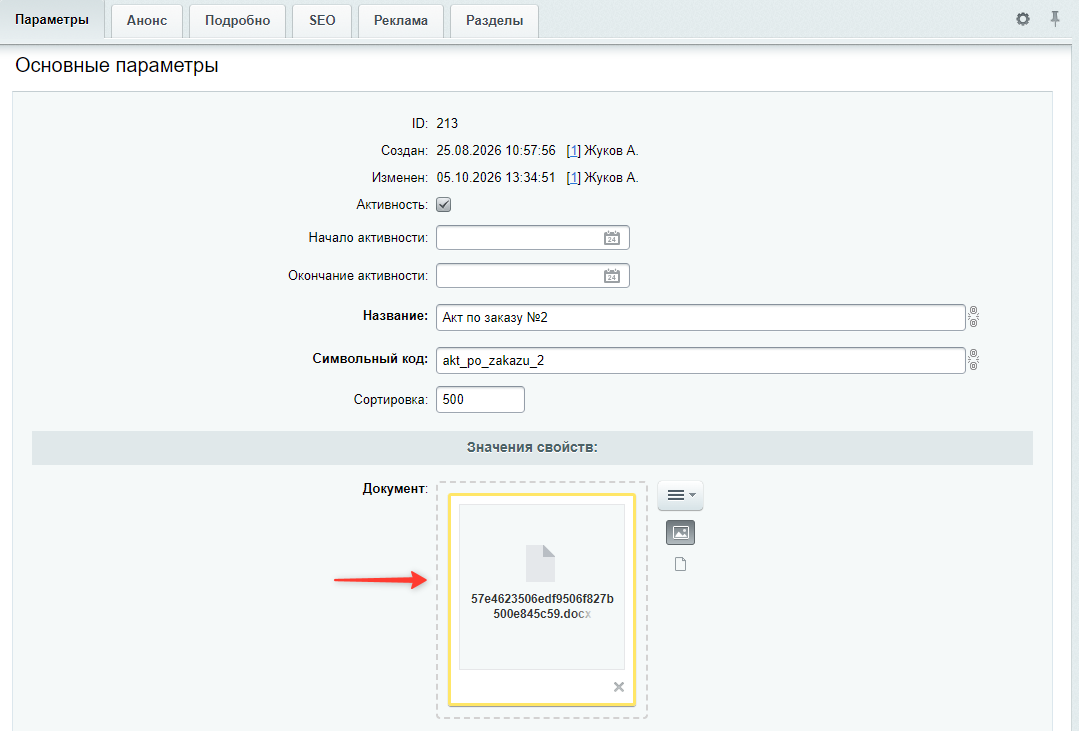Select image gallery icon next to document
This screenshot has height=731, width=1079.
(x=681, y=532)
